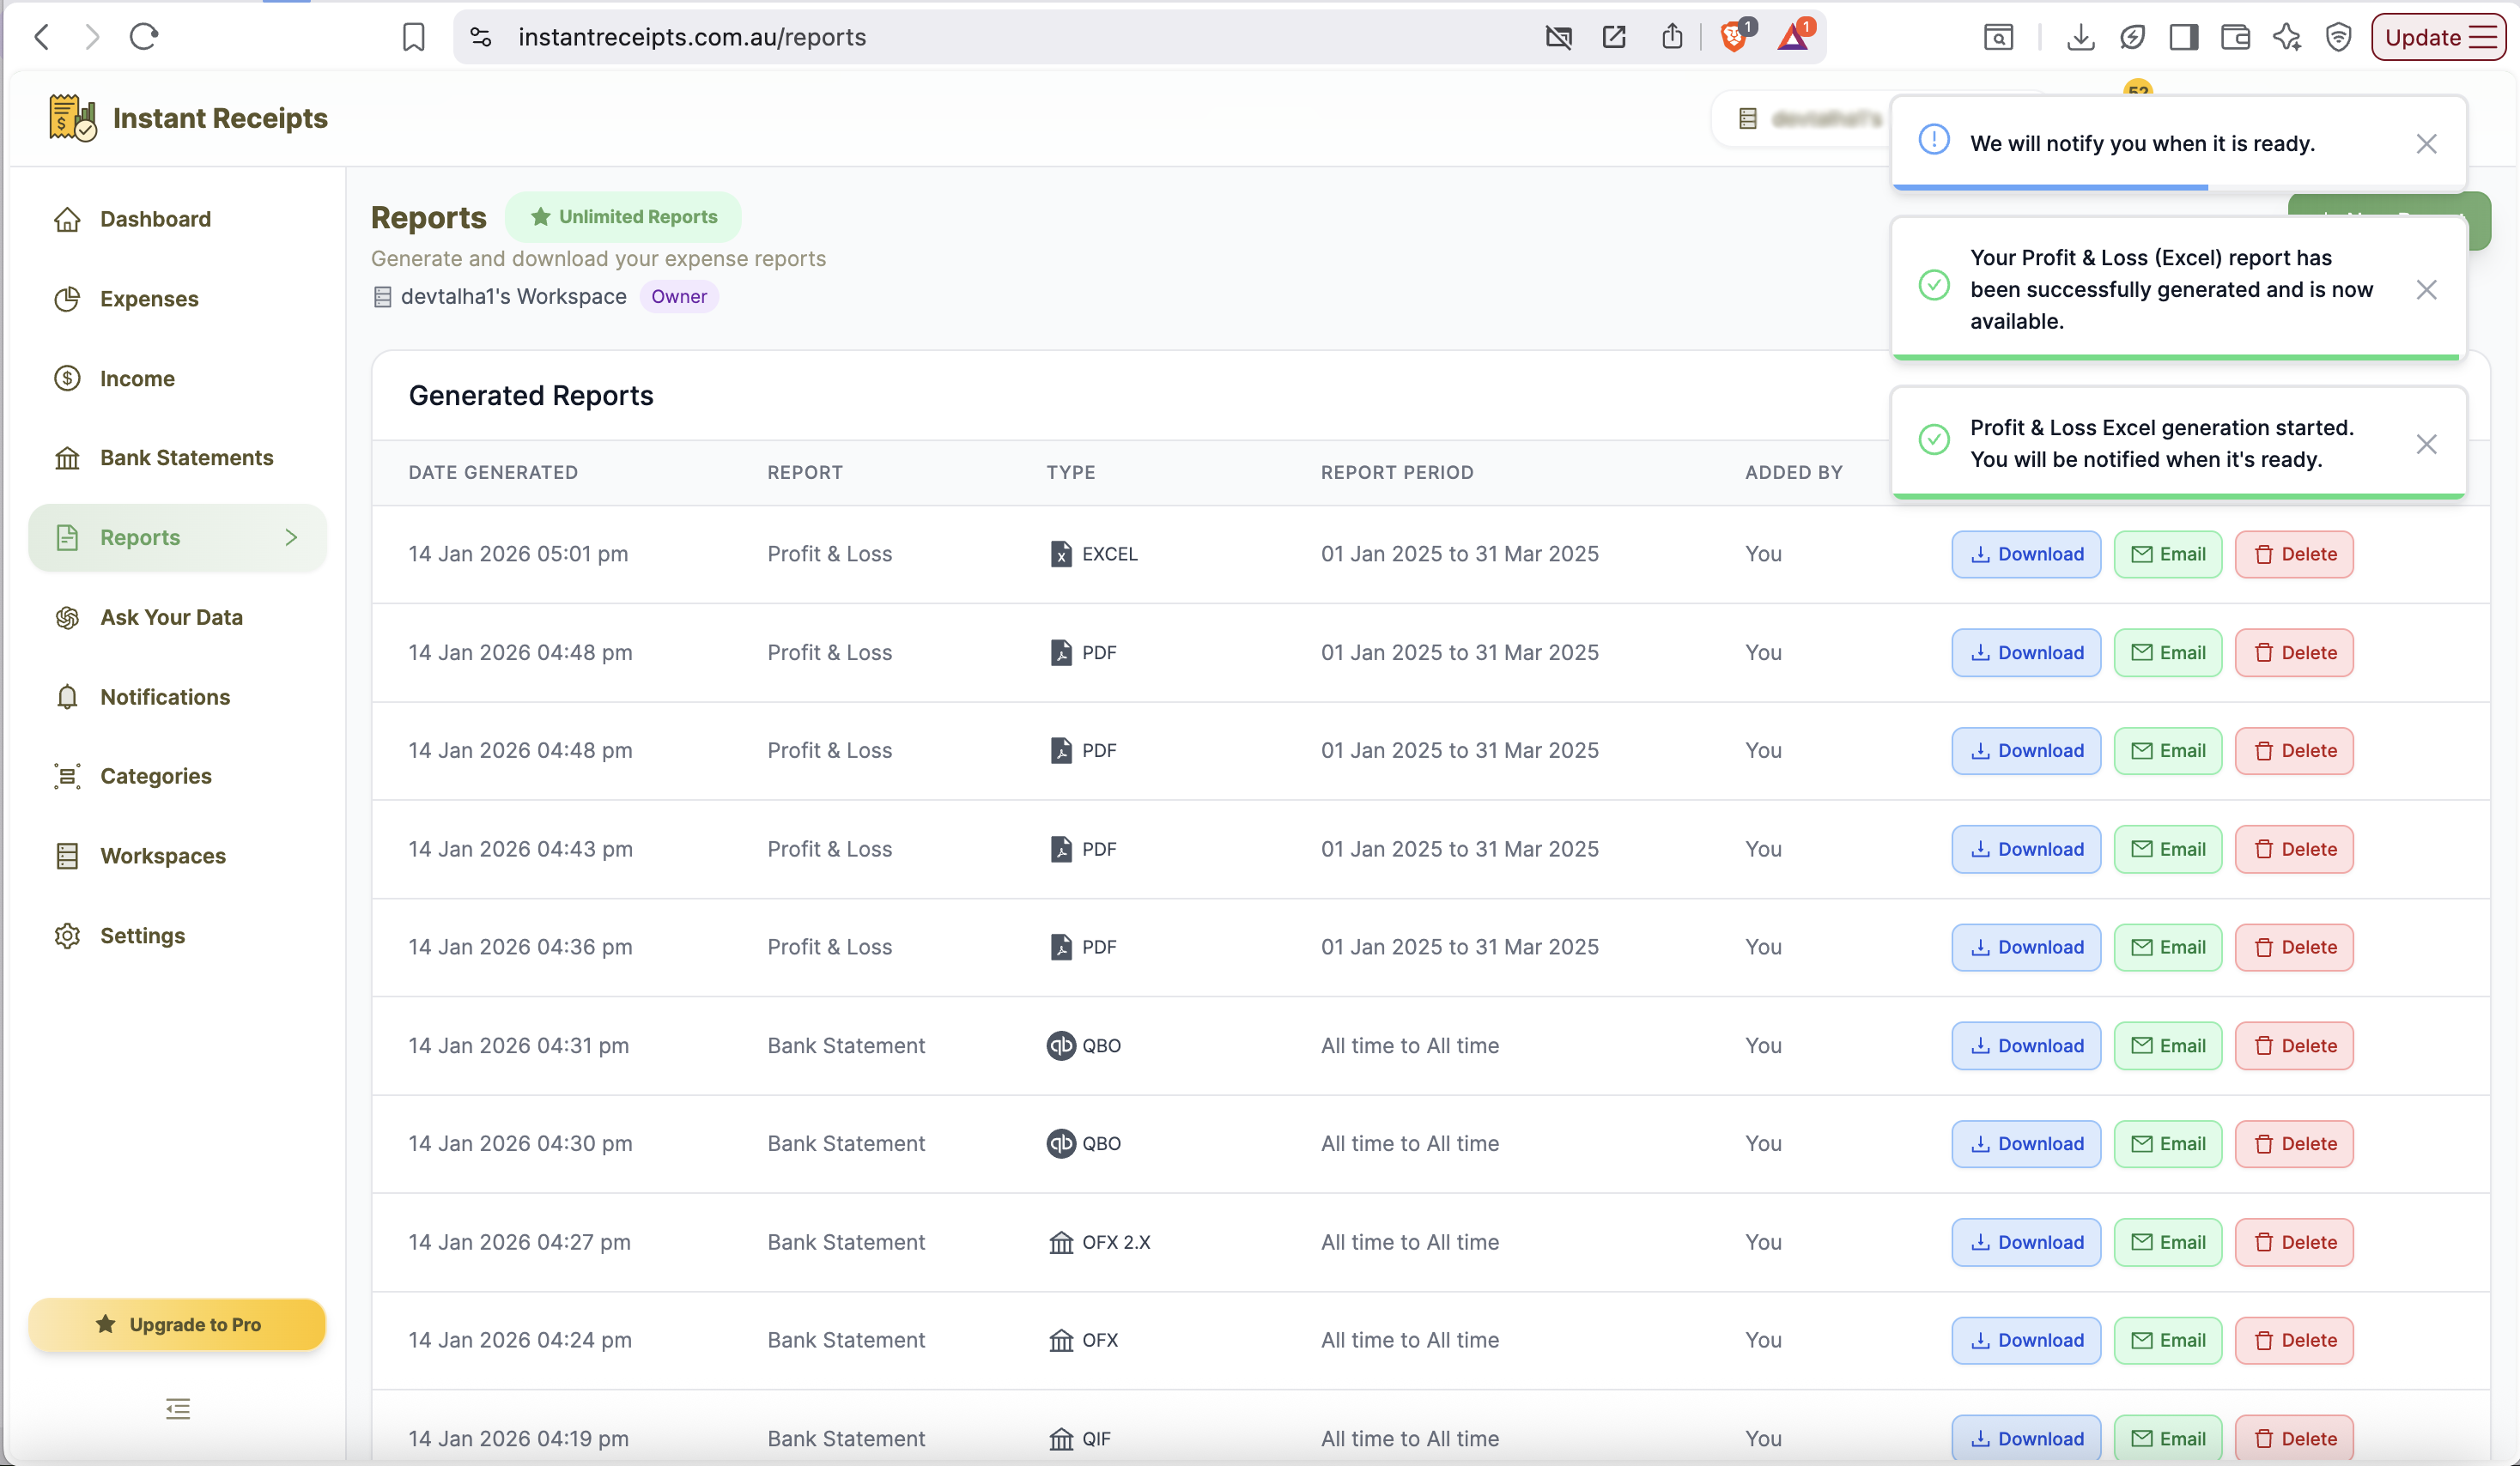Bookmark this page icon

click(x=413, y=37)
